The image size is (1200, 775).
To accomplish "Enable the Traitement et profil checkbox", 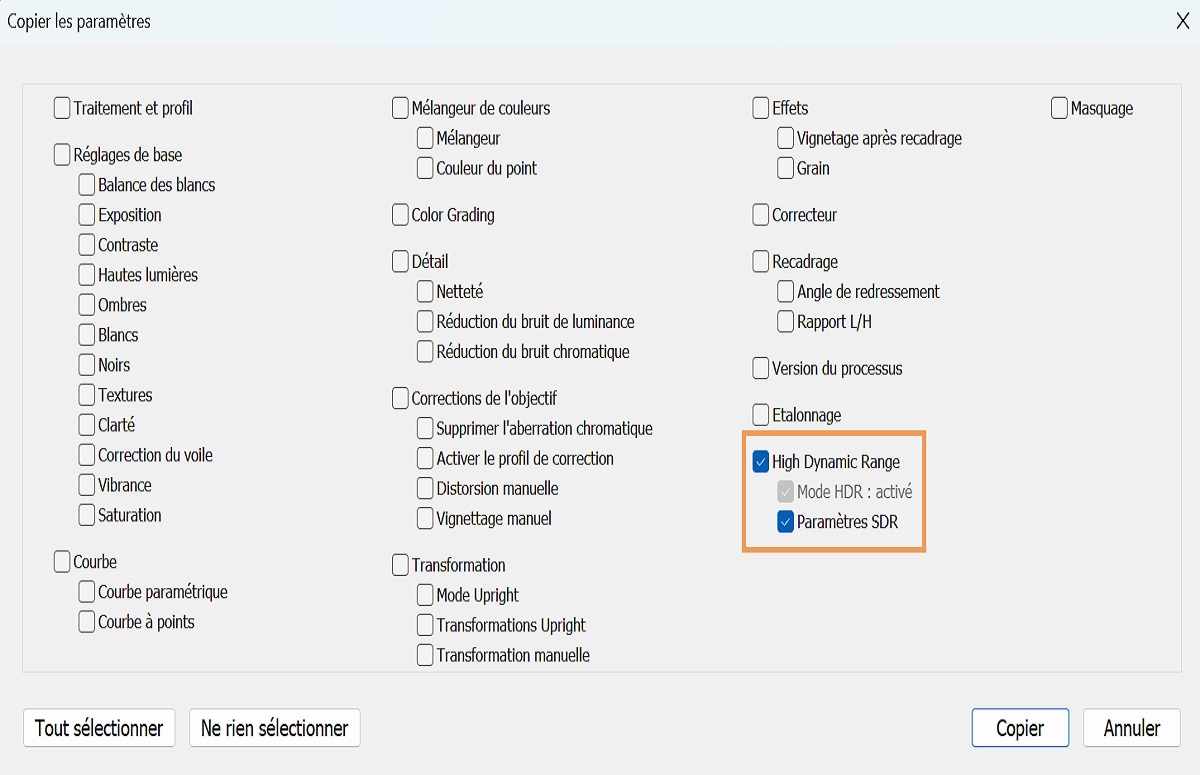I will click(63, 108).
